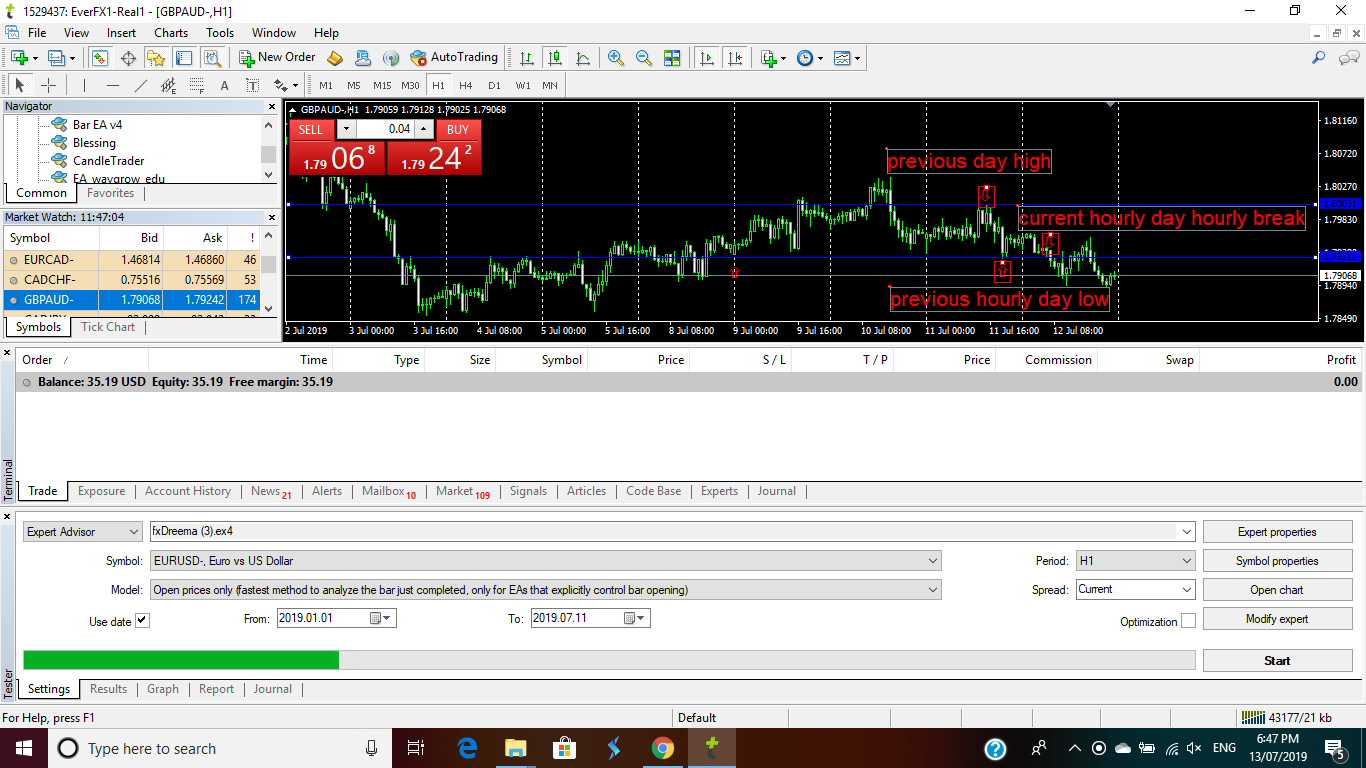Switch the chart to candlesticks view
The height and width of the screenshot is (768, 1366).
[x=554, y=58]
